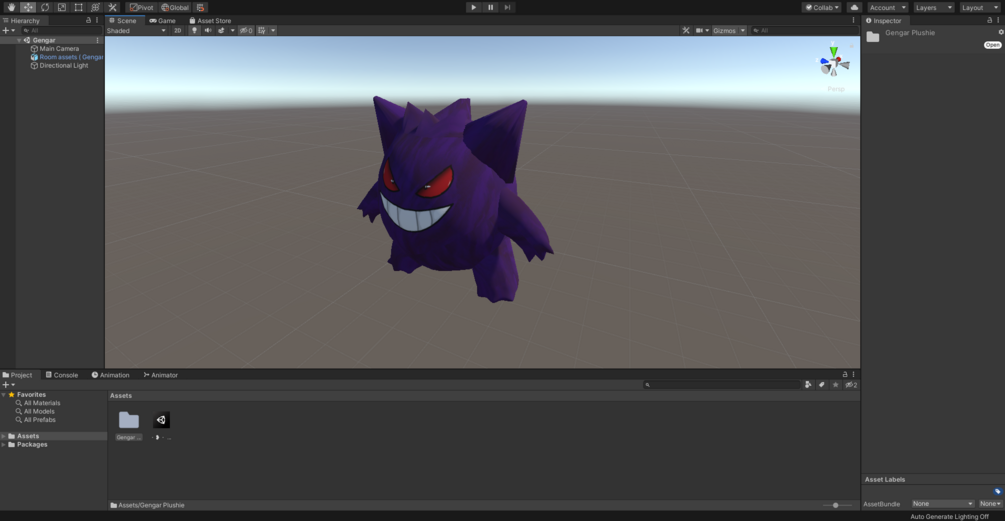
Task: Open the Inspector gear settings
Action: click(1001, 32)
